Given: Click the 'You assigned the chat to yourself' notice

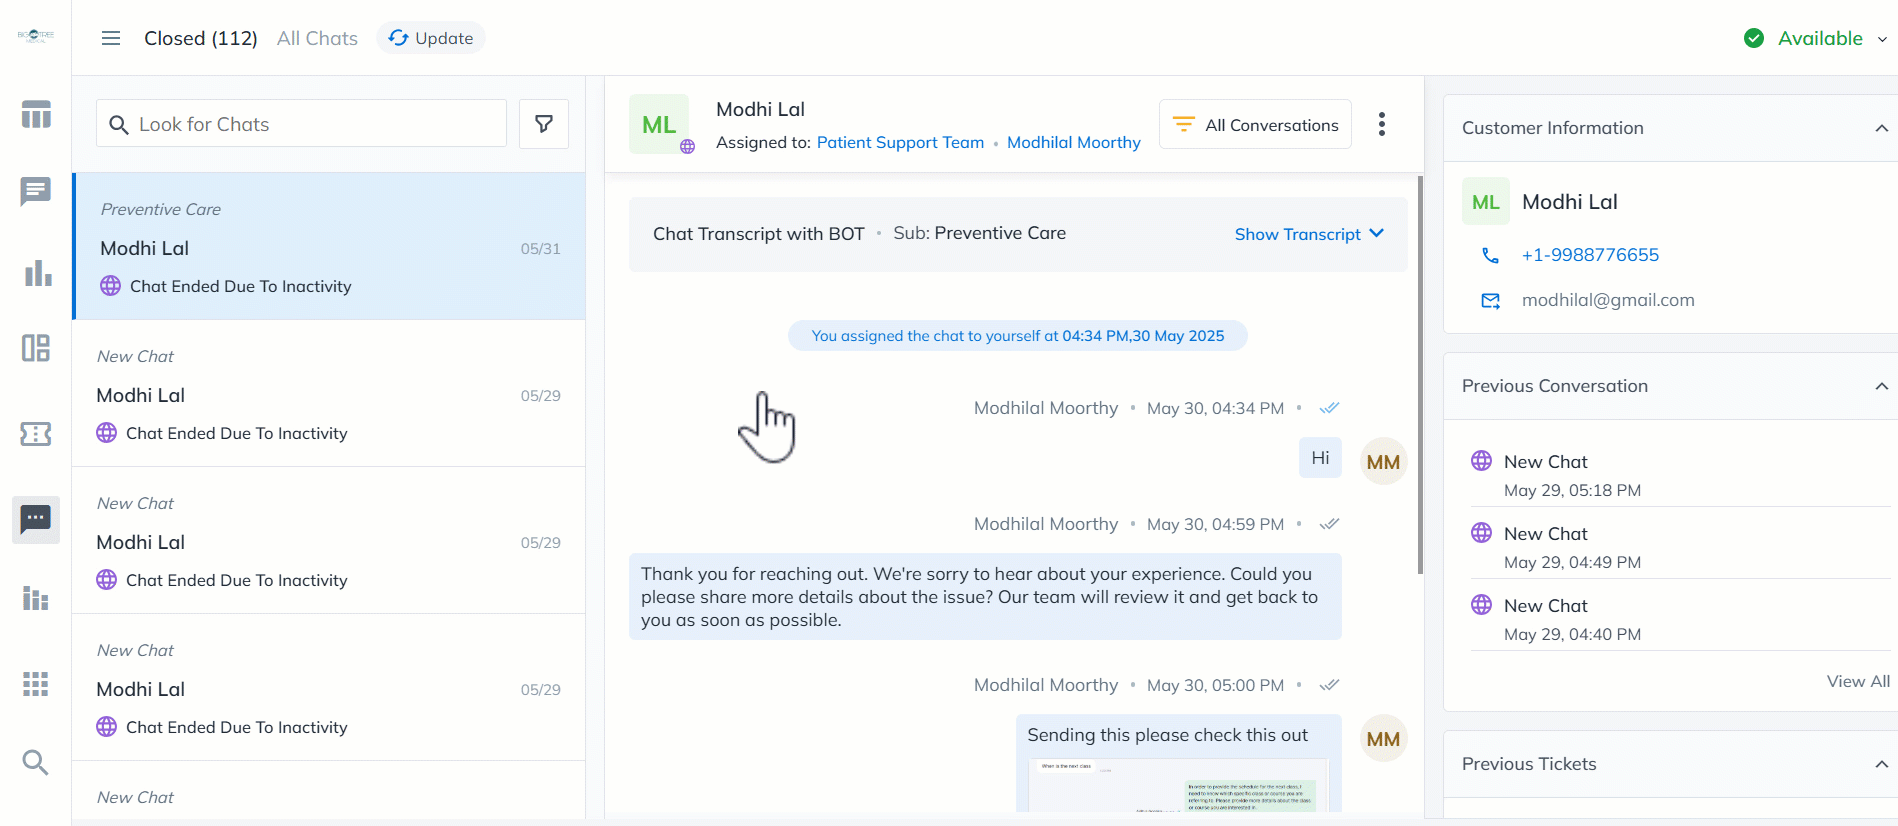Looking at the screenshot, I should (x=1018, y=336).
